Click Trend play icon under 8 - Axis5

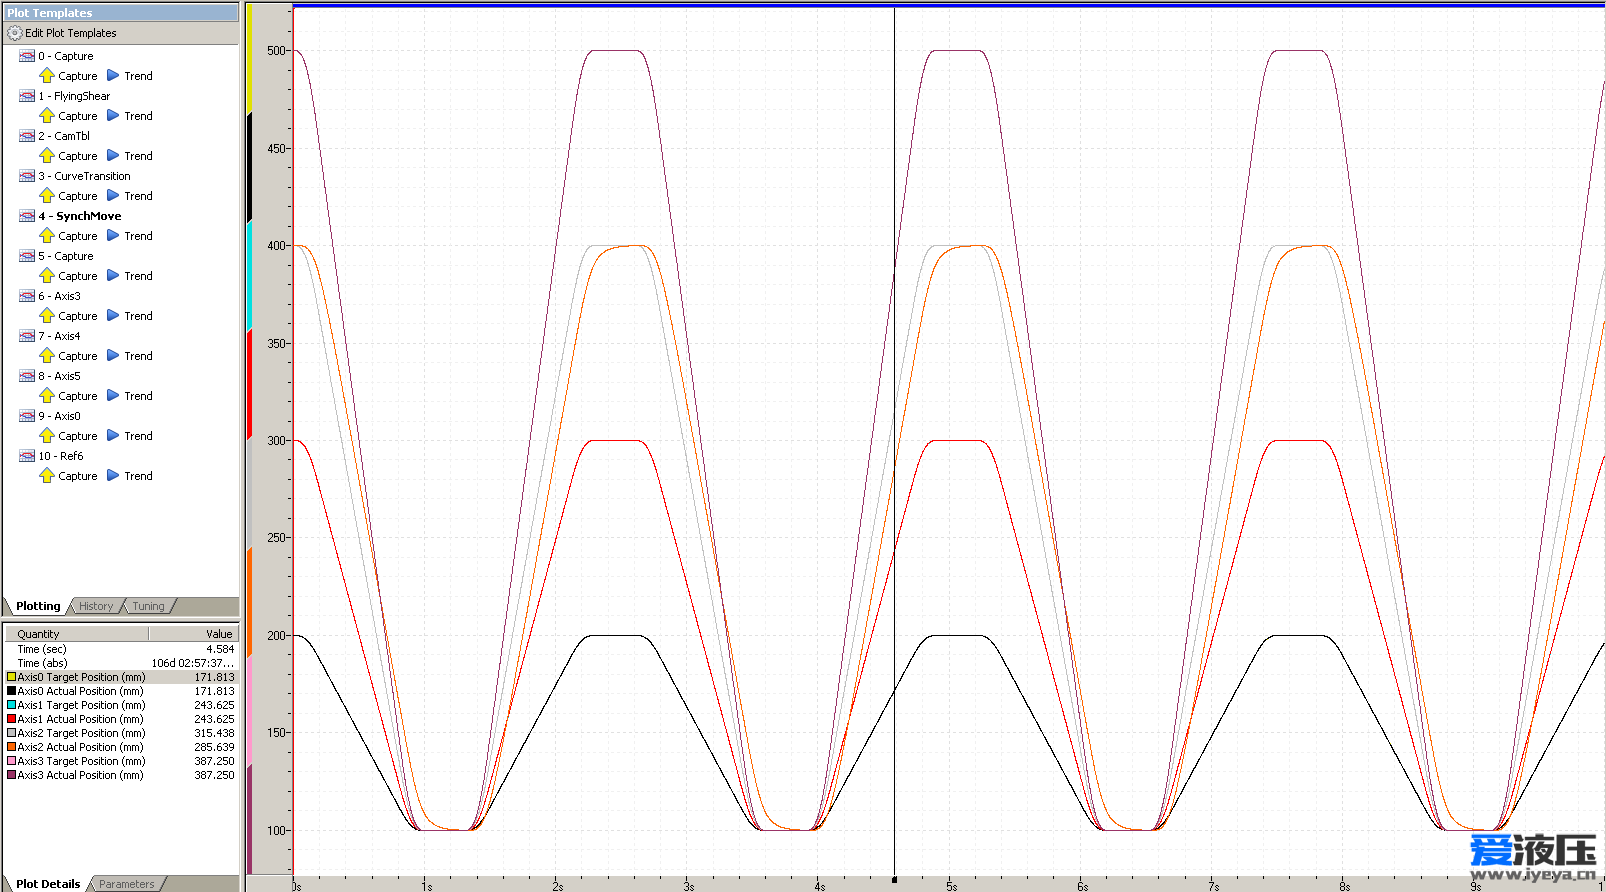click(x=113, y=396)
